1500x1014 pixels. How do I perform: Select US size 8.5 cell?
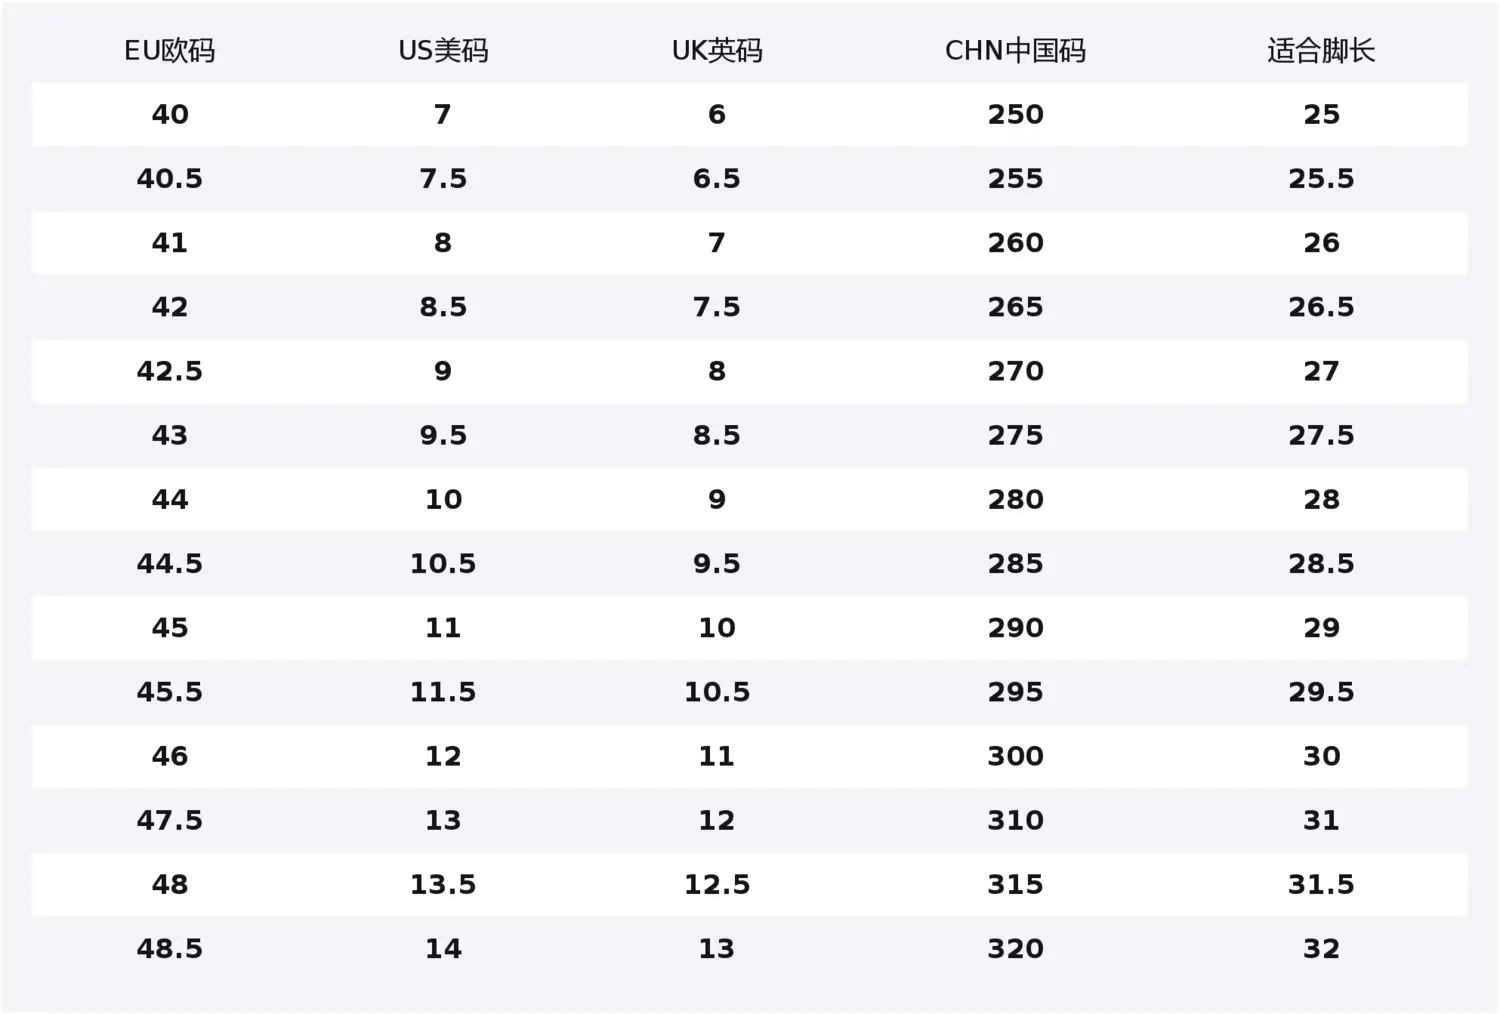tap(443, 307)
